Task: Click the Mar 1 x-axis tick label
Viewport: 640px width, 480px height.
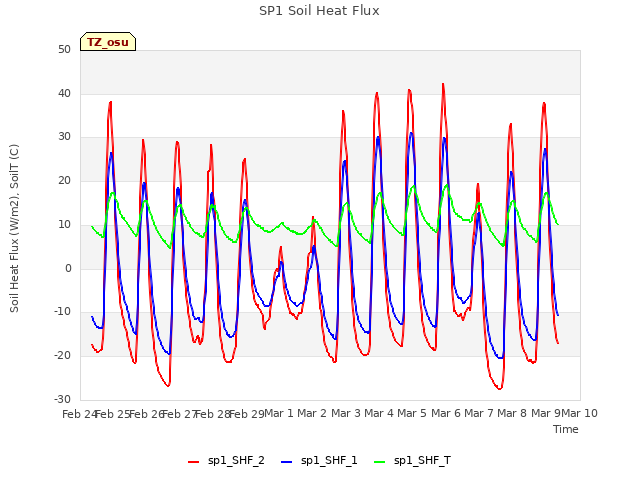Action: pyautogui.click(x=279, y=413)
